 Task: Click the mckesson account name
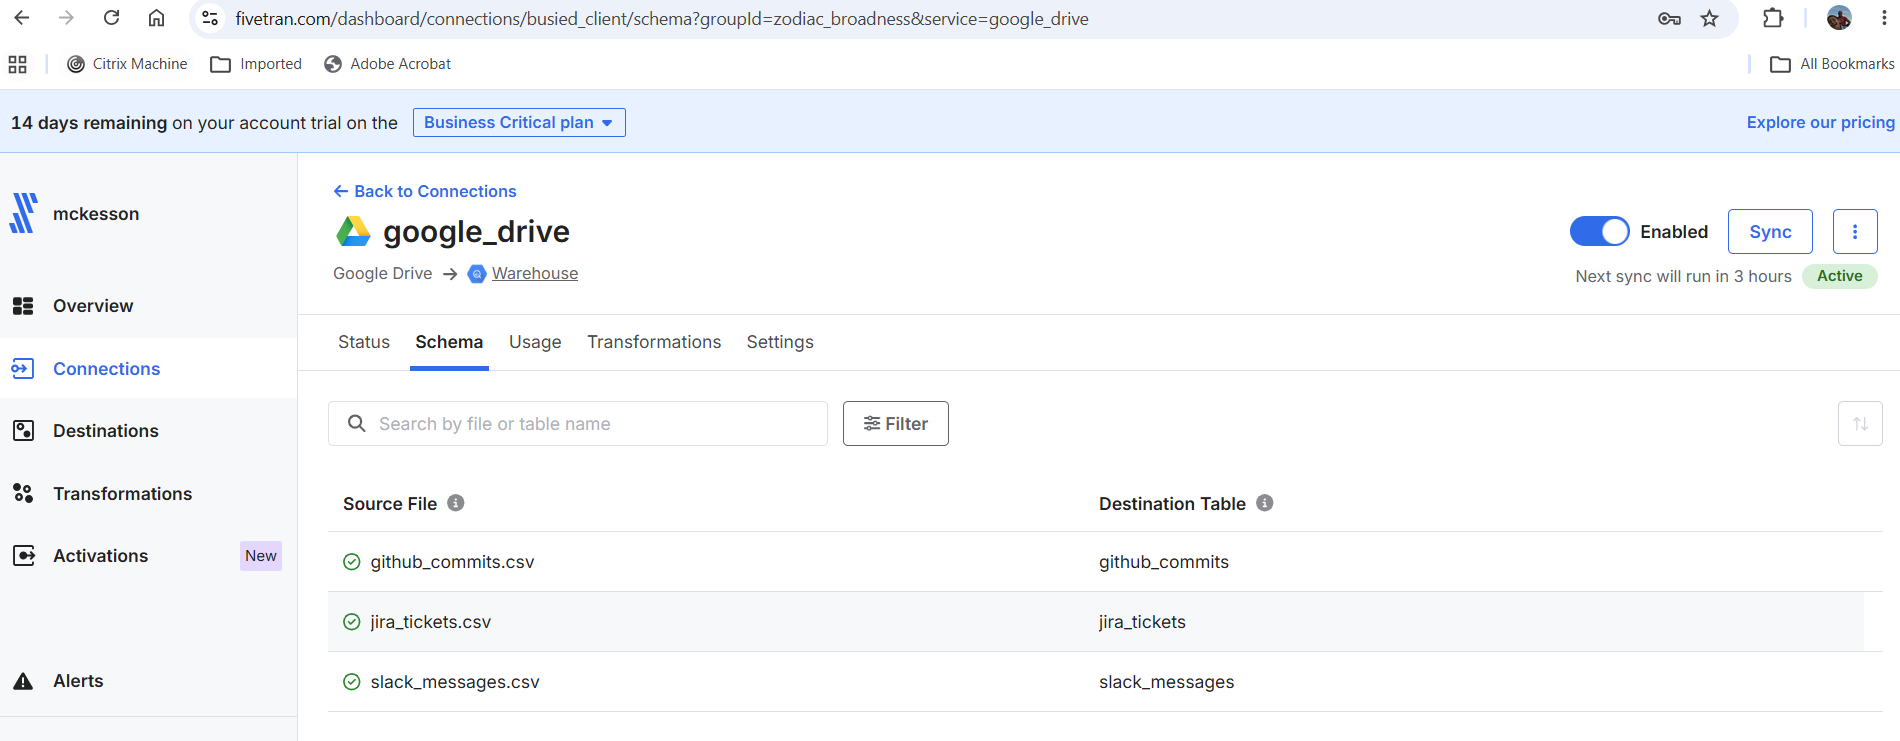pos(96,214)
